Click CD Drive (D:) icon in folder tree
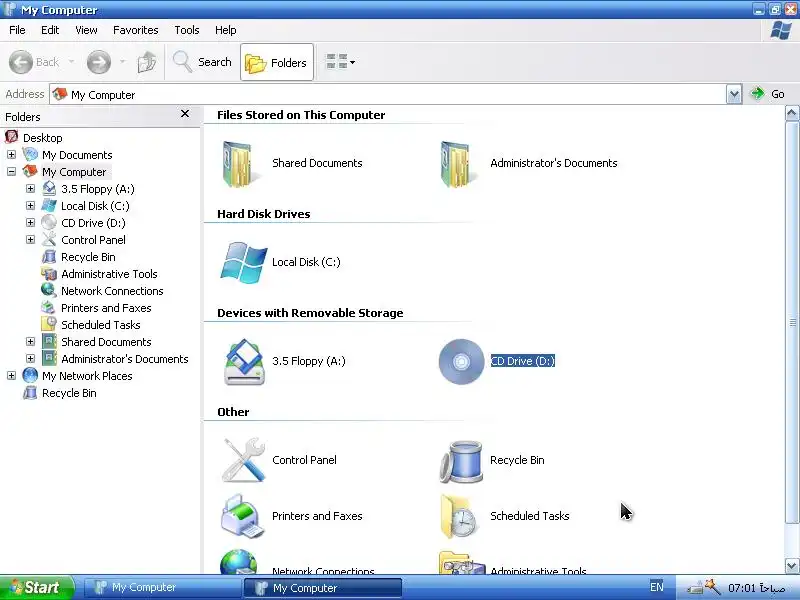The image size is (800, 600). pyautogui.click(x=49, y=222)
